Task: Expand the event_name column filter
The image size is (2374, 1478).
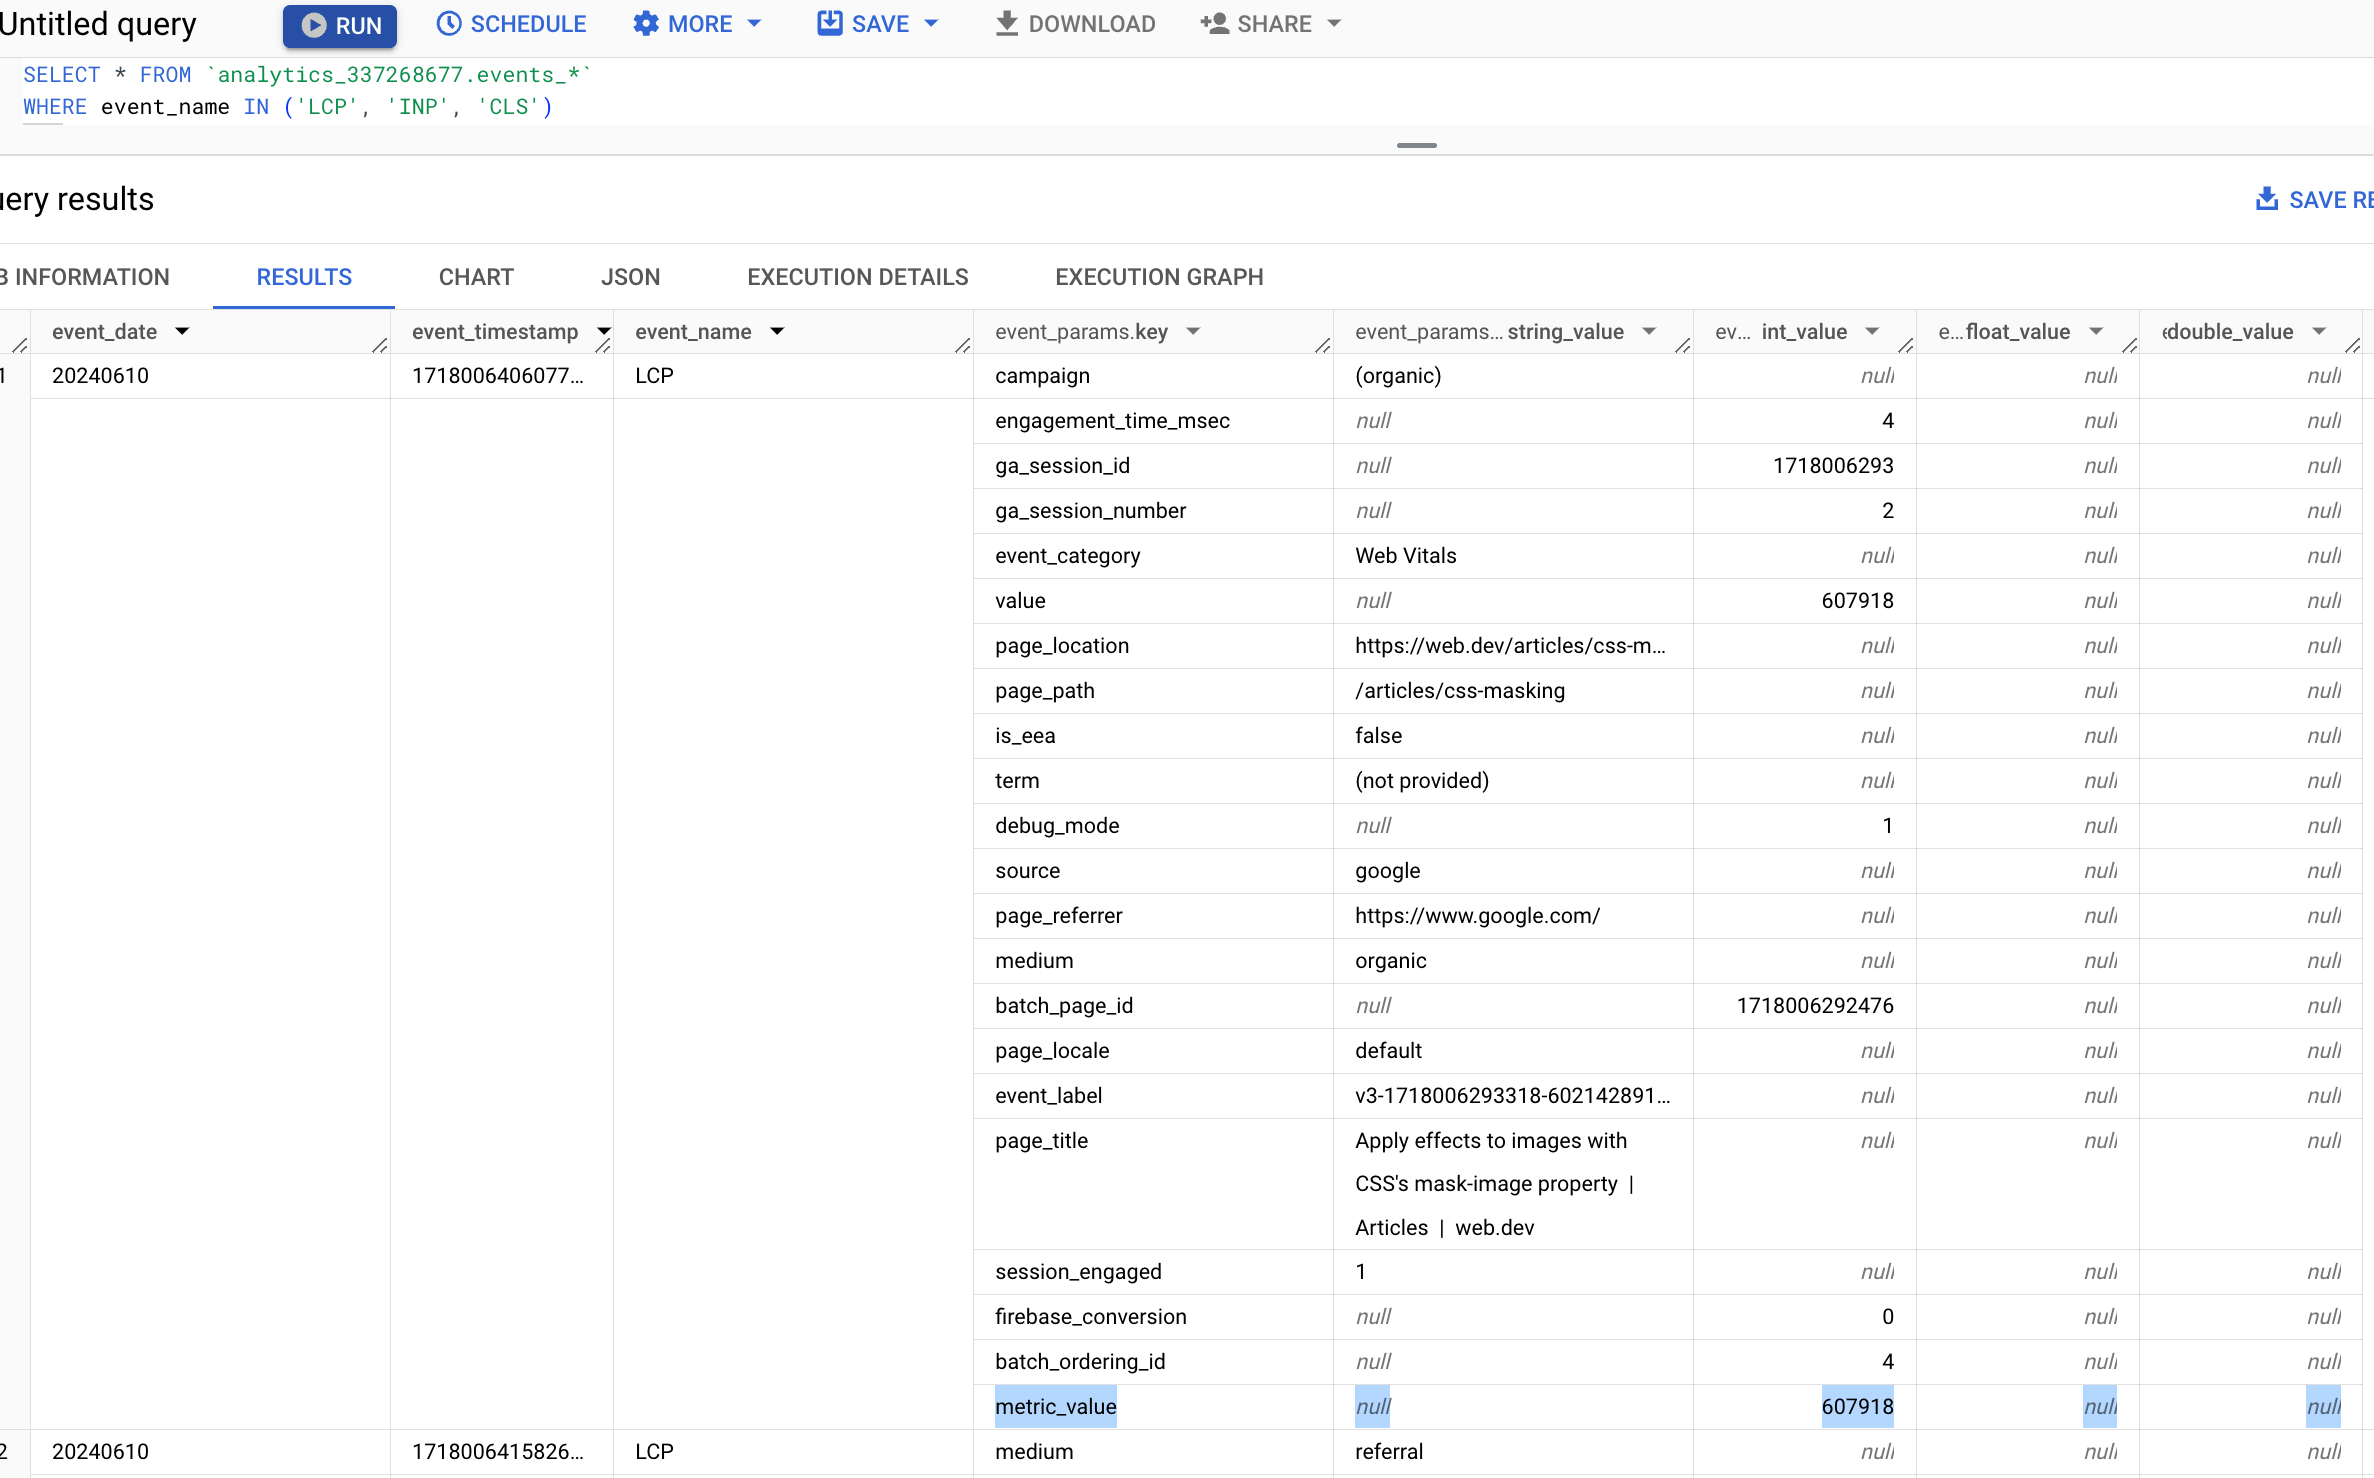Action: point(774,330)
